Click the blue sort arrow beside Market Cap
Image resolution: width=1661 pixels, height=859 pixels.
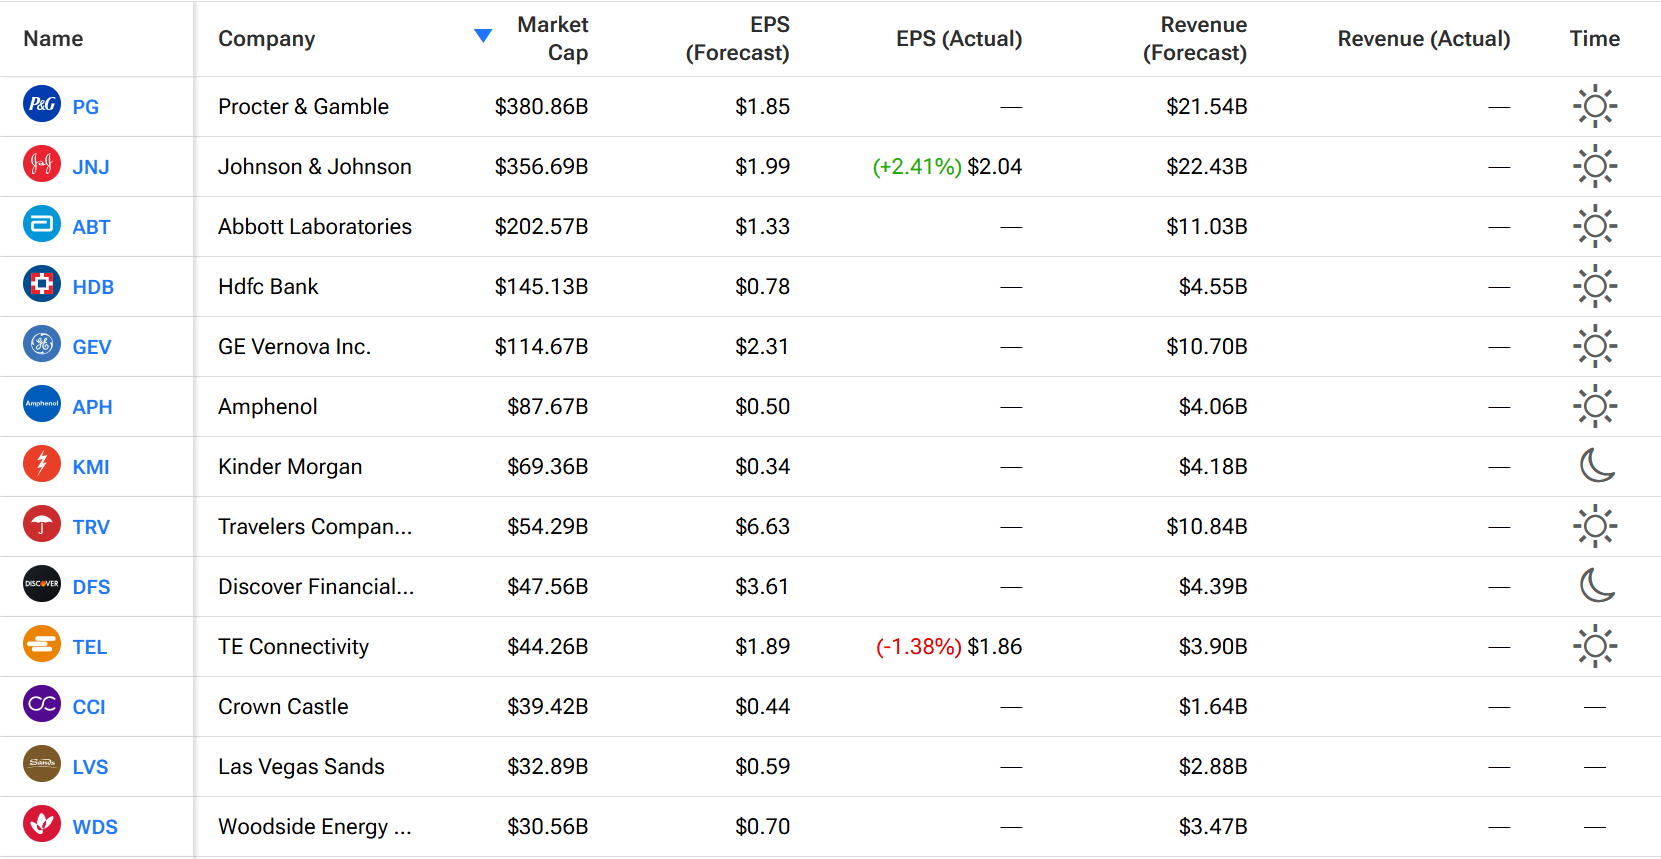pos(483,36)
